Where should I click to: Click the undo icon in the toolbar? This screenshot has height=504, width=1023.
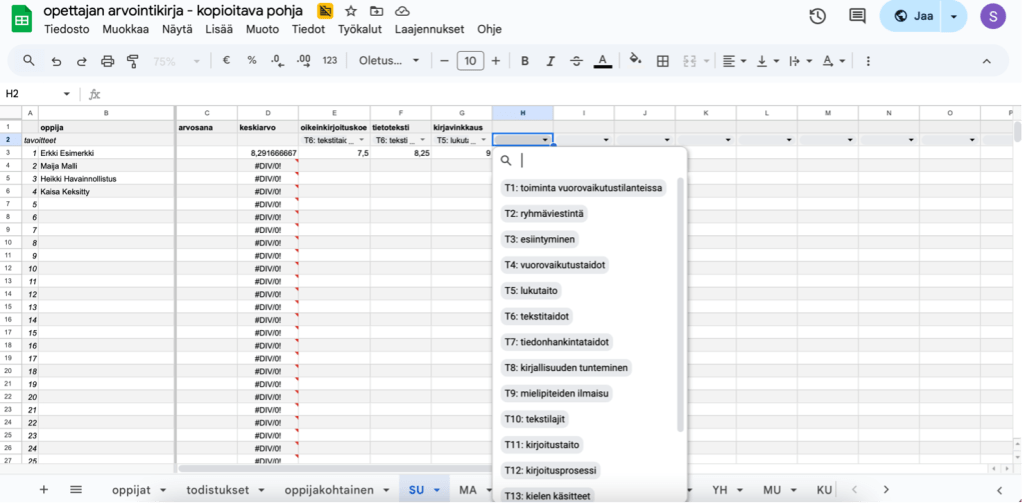point(56,61)
